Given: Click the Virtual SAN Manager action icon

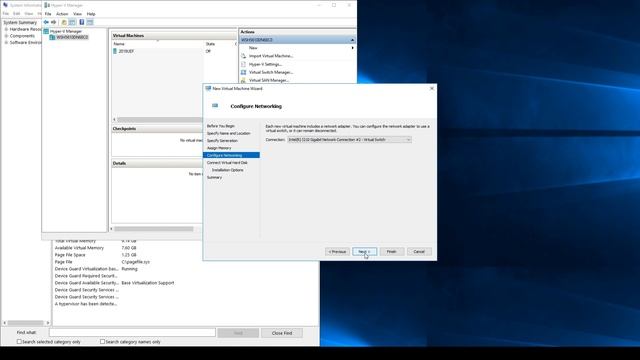Looking at the screenshot, I should 243,80.
